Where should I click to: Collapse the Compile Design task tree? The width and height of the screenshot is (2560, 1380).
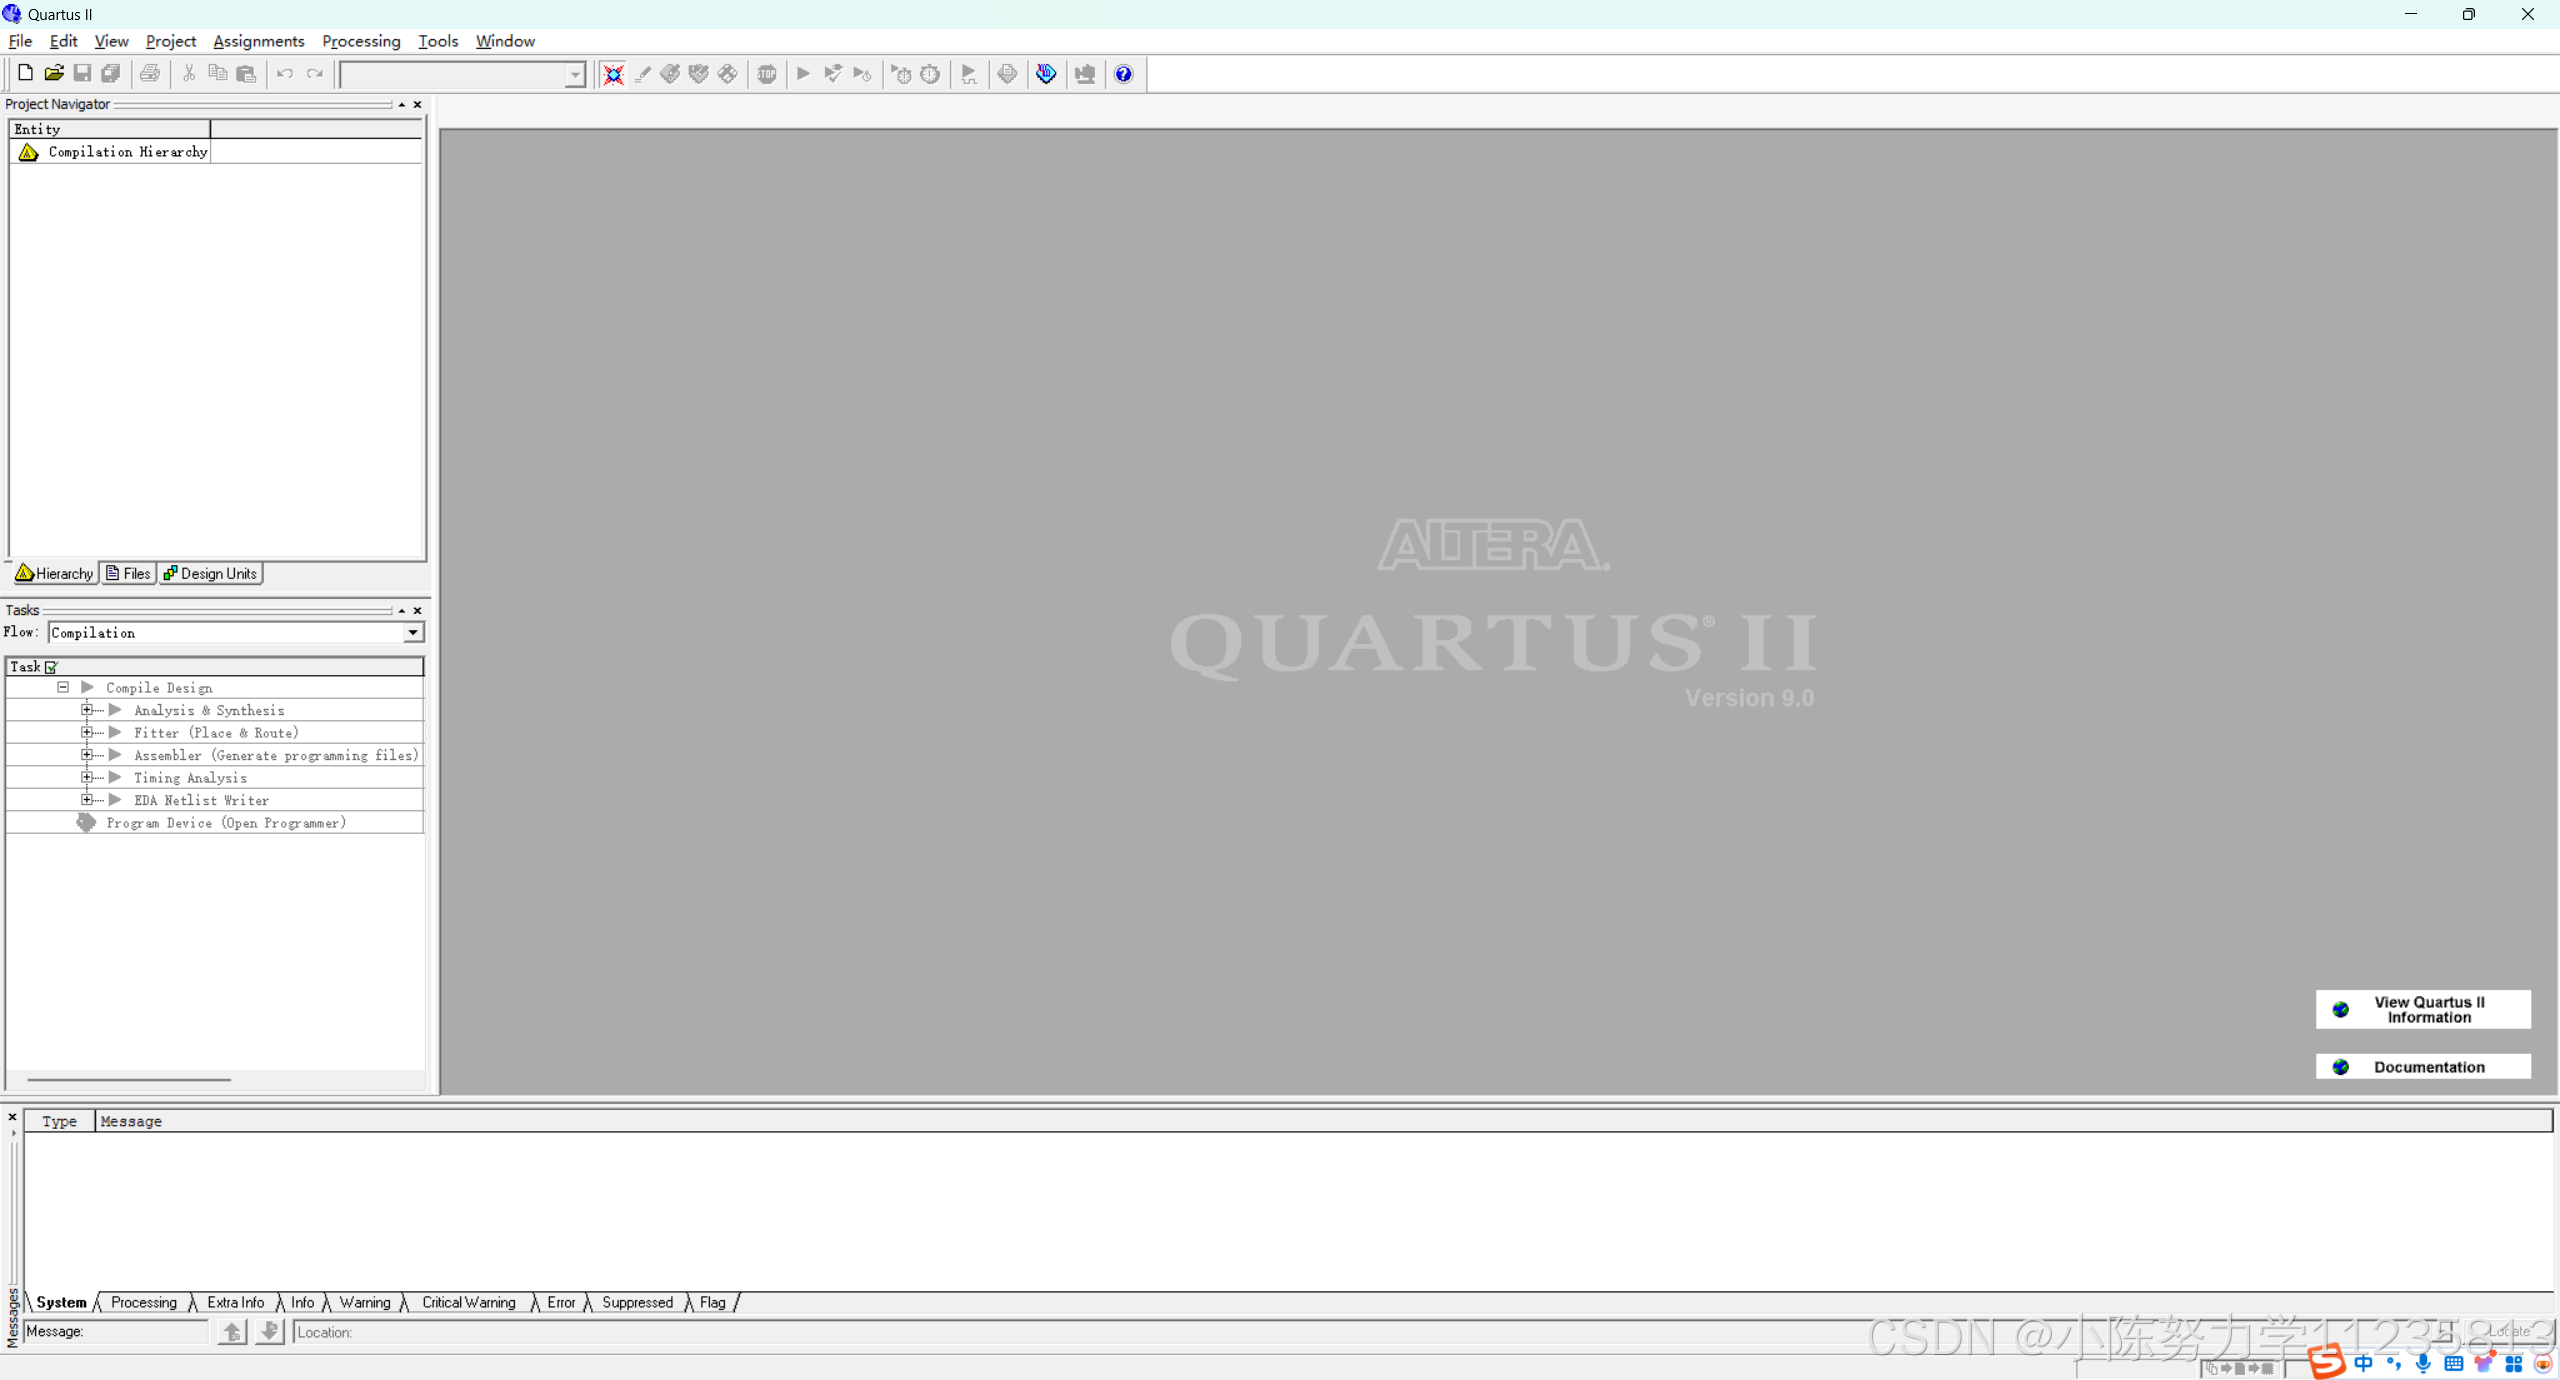pyautogui.click(x=63, y=687)
